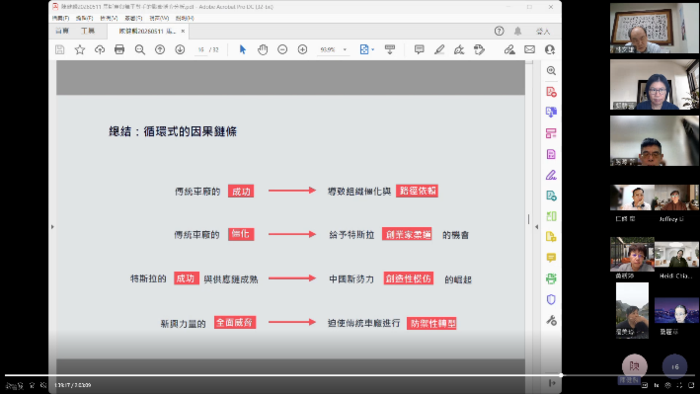Open the 檢視(V) menu
700x394 pixels.
tap(109, 18)
